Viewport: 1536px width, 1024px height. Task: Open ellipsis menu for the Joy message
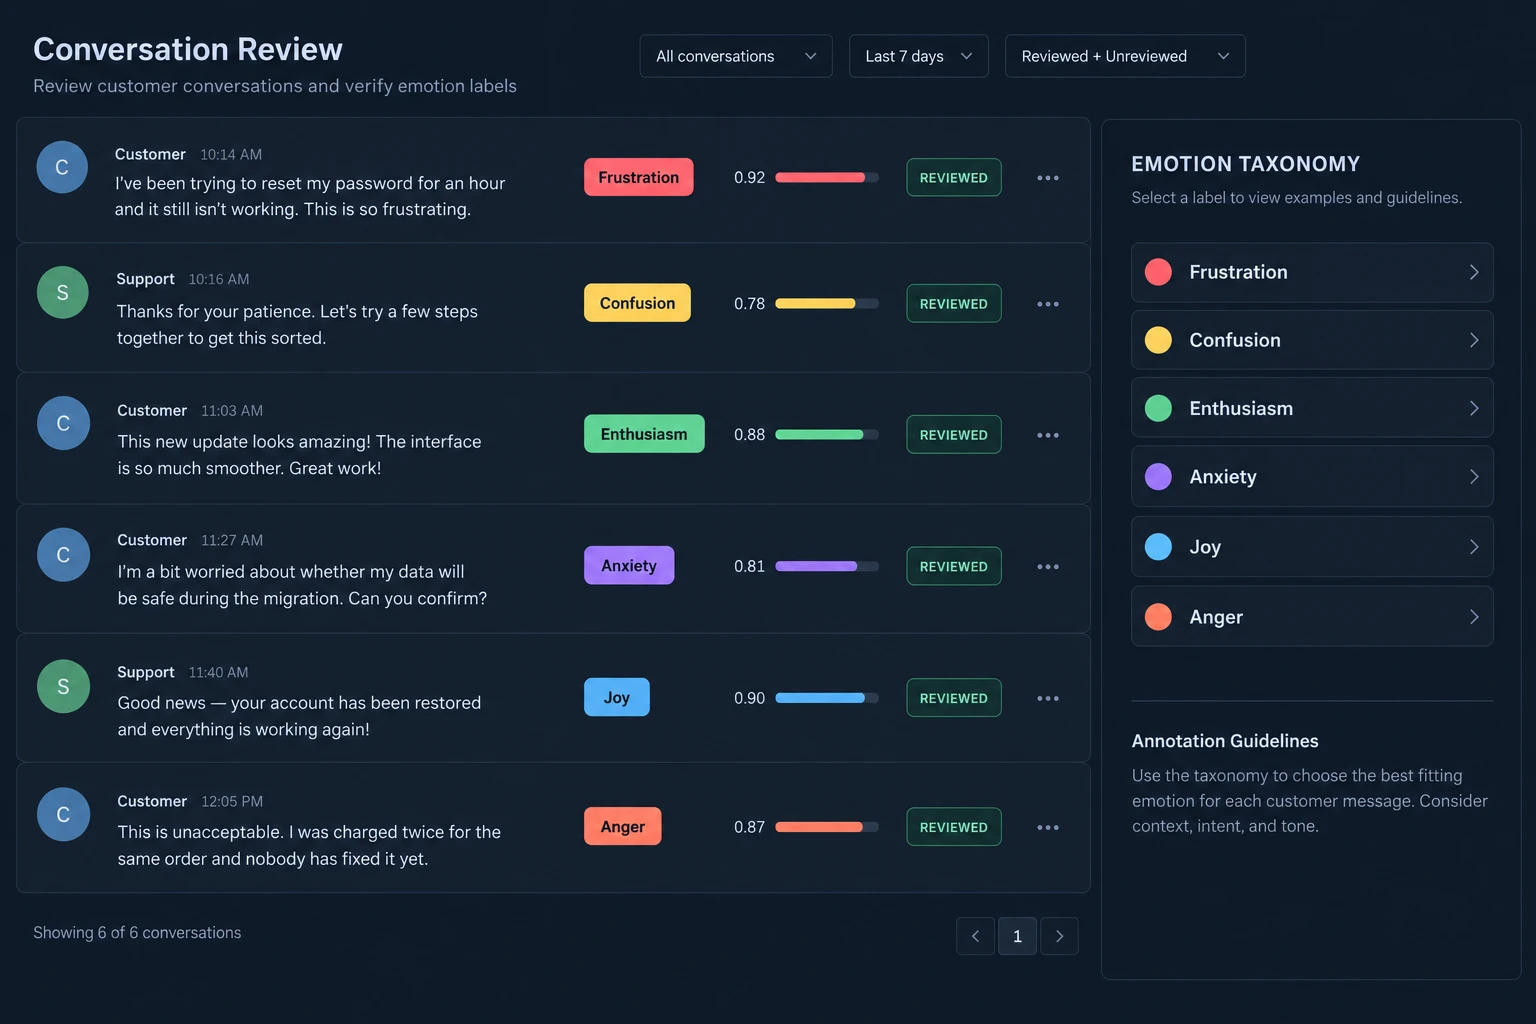1048,698
